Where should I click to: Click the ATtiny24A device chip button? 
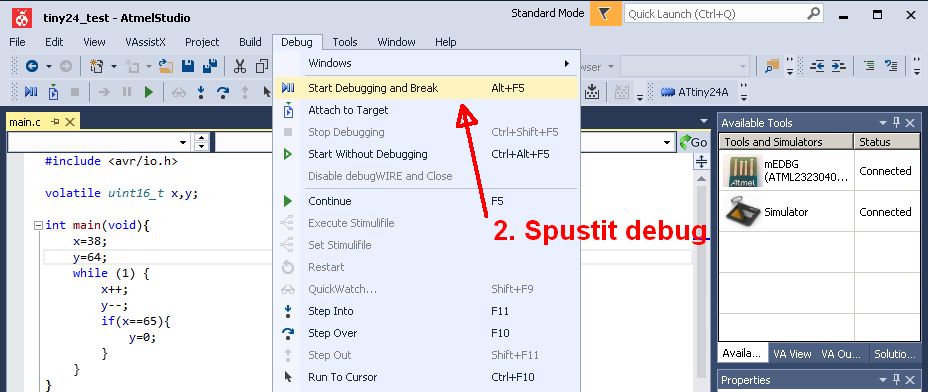[694, 92]
